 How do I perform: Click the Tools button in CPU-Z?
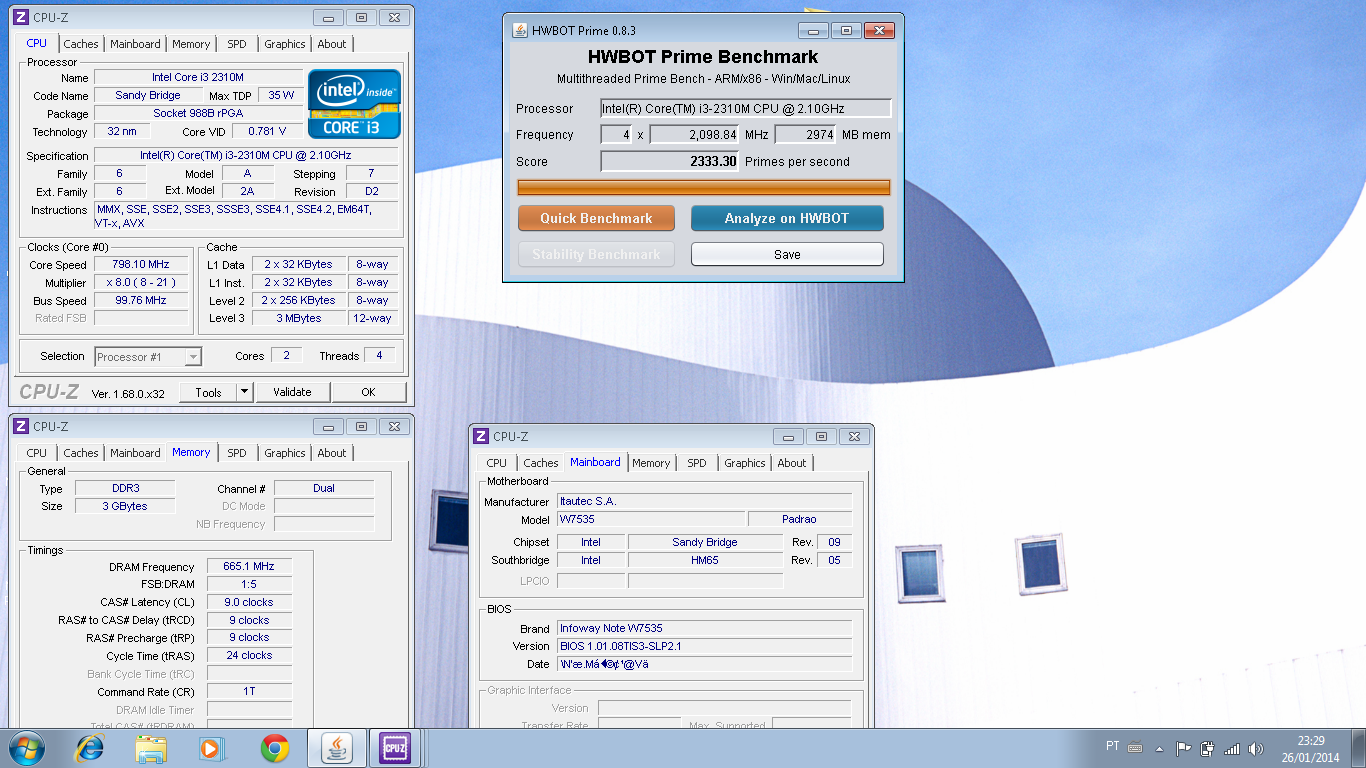pos(208,392)
